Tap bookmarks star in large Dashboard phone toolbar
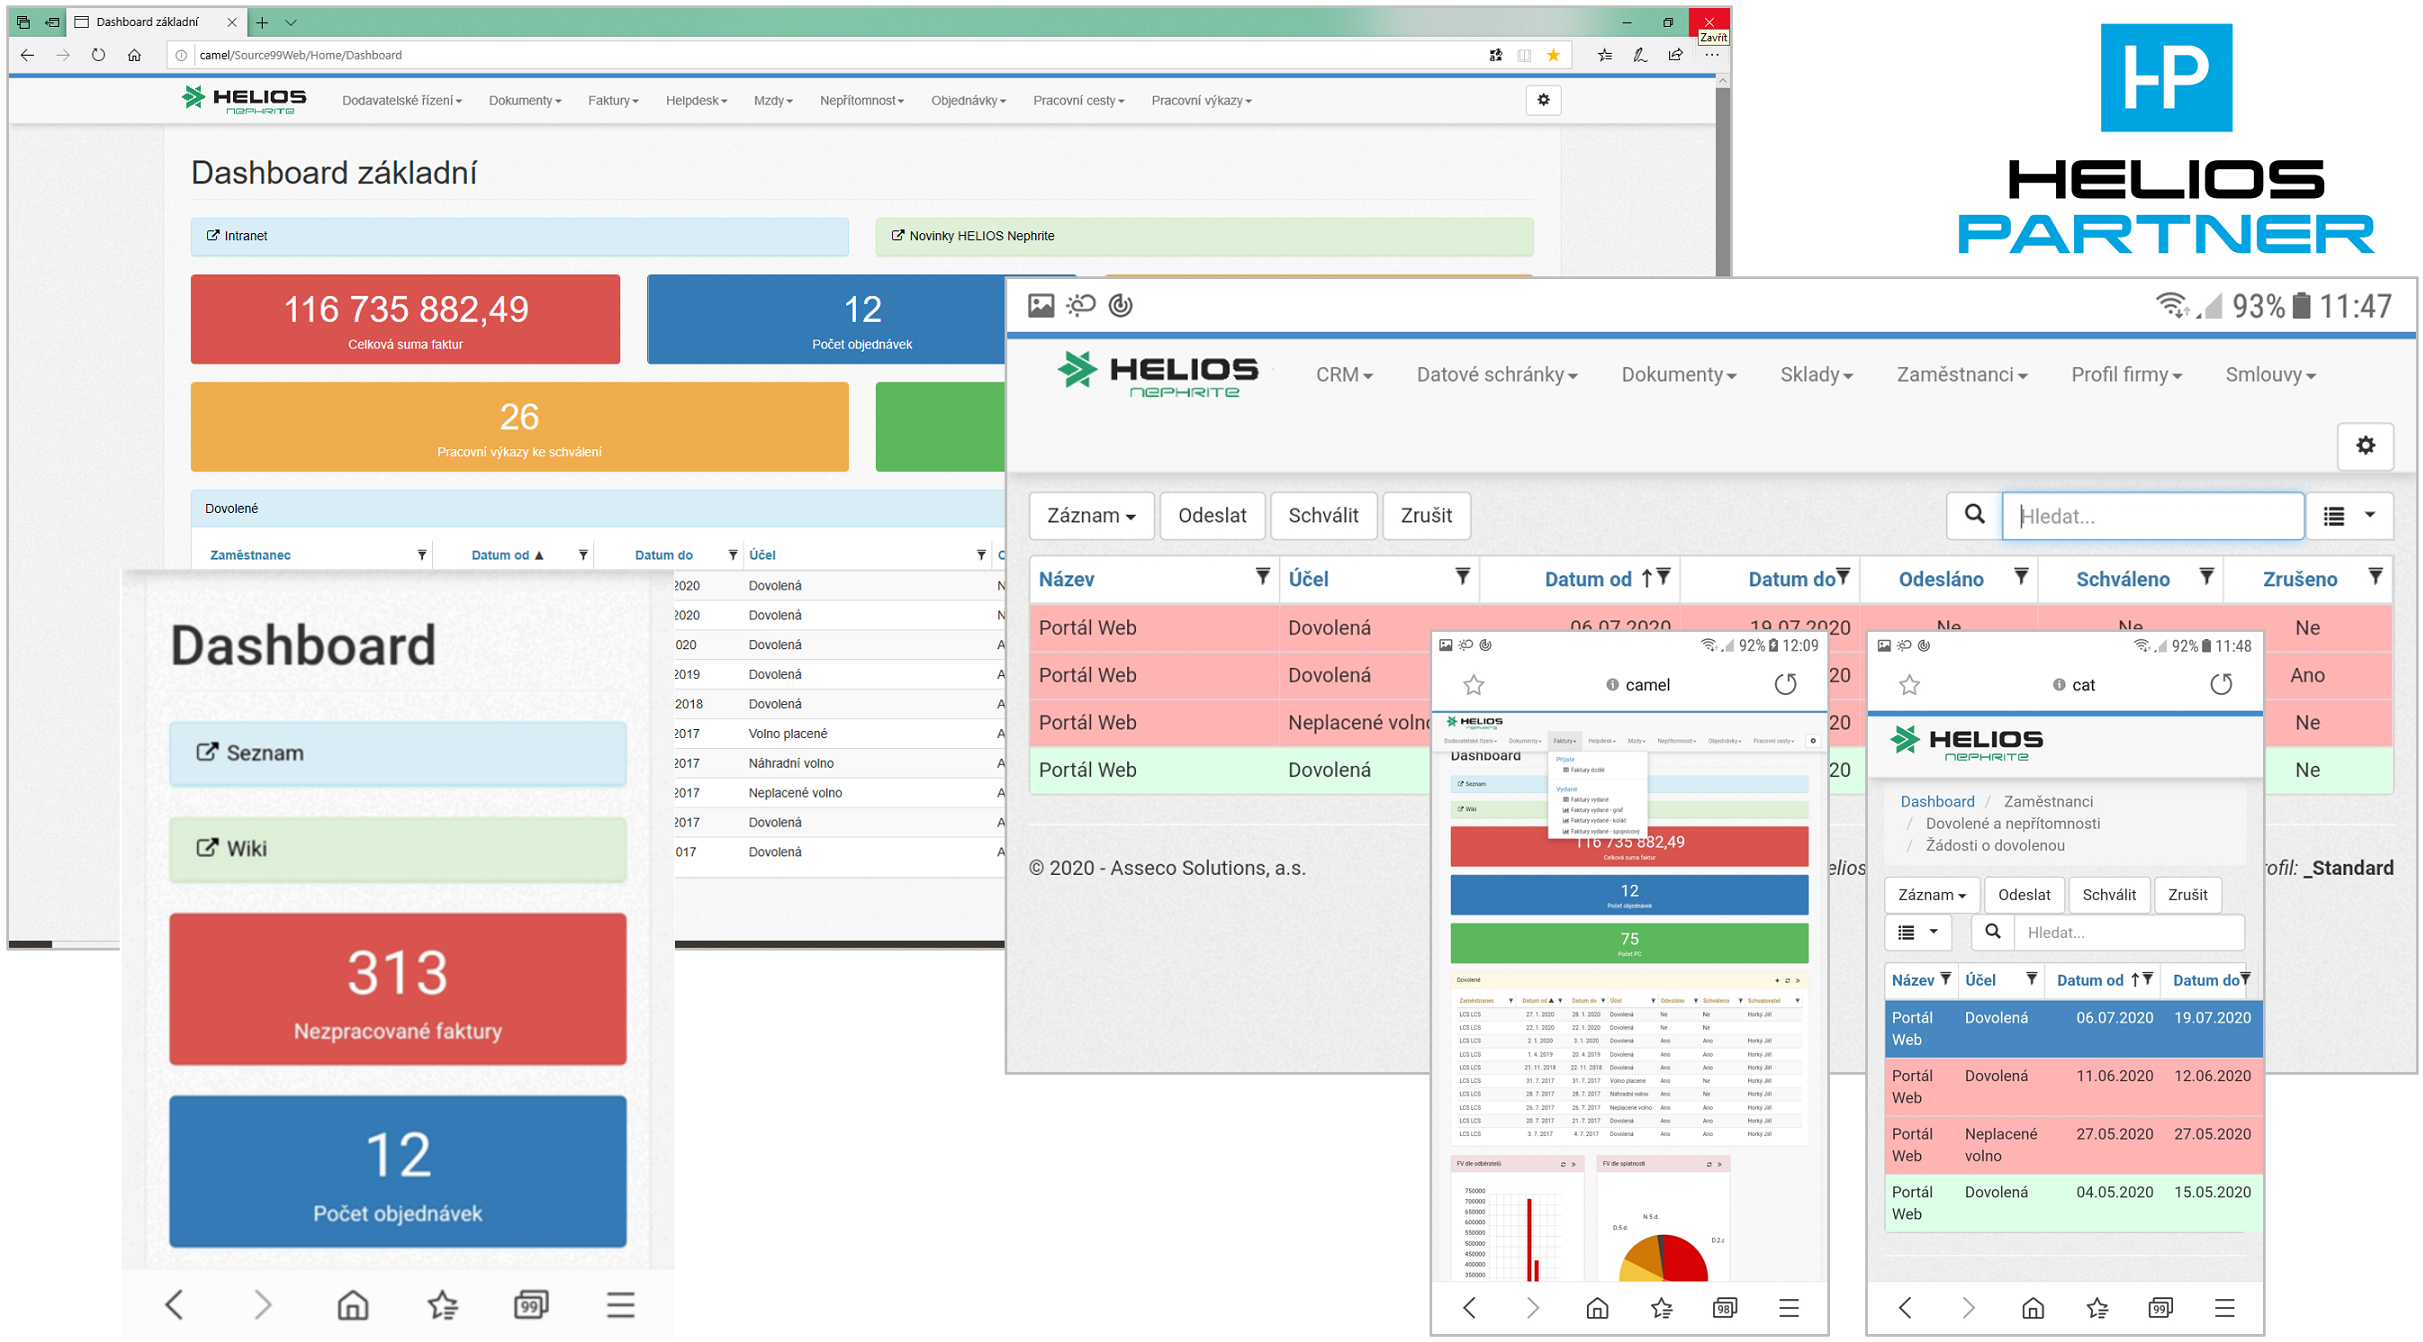 pyautogui.click(x=442, y=1305)
